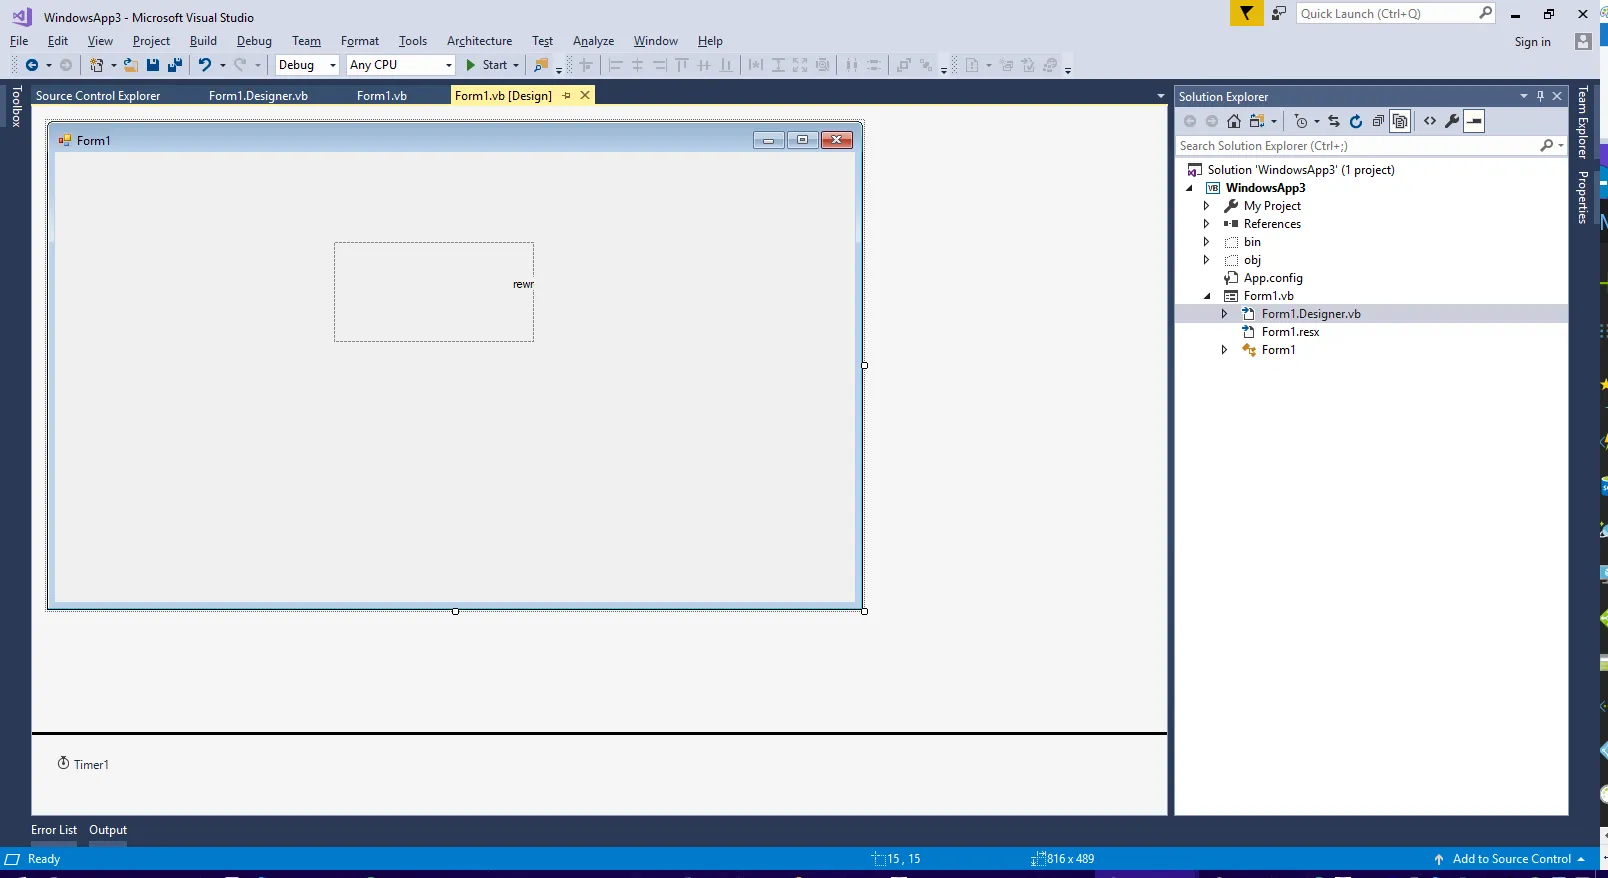Click the Solution and Folder view switch icon
The width and height of the screenshot is (1608, 878).
tap(1257, 121)
